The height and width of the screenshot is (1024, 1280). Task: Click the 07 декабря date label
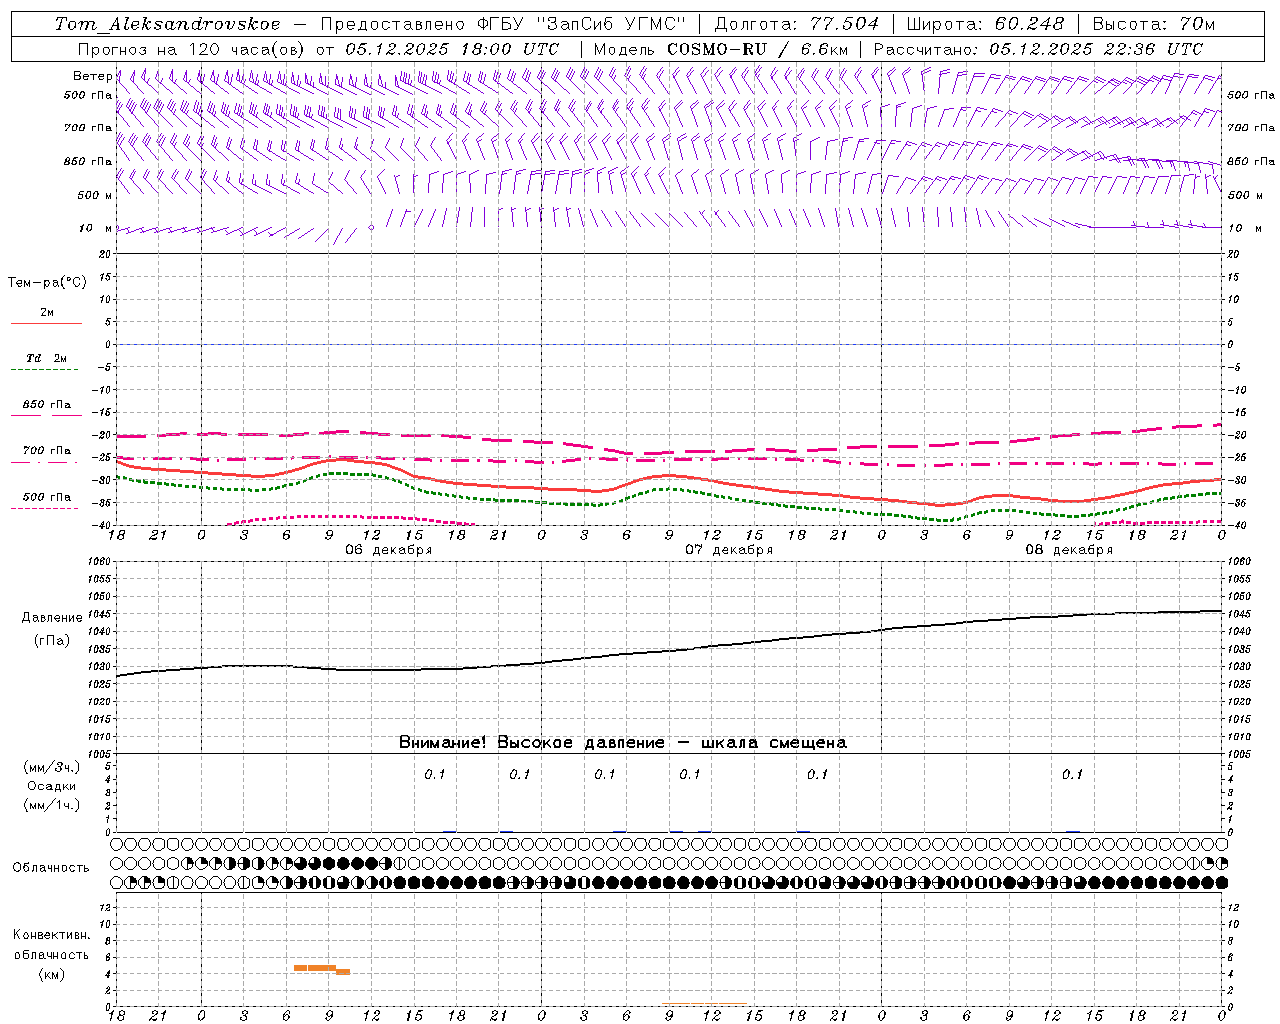pos(729,549)
